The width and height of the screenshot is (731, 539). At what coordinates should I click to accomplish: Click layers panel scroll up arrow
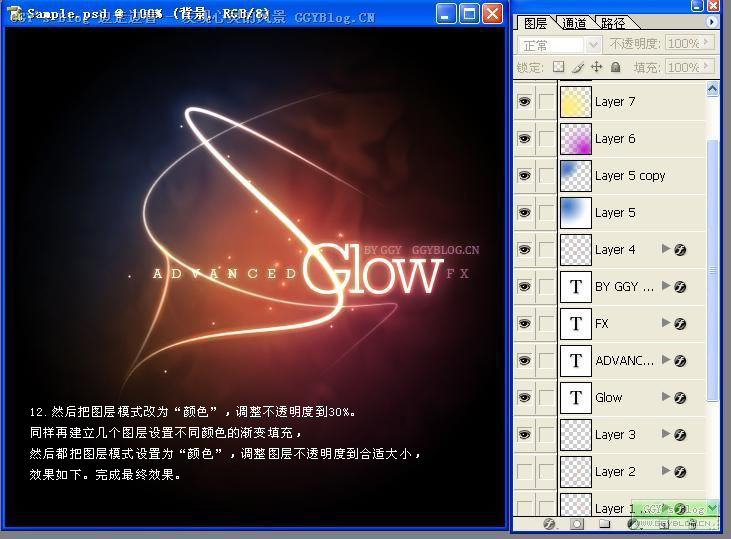(712, 89)
